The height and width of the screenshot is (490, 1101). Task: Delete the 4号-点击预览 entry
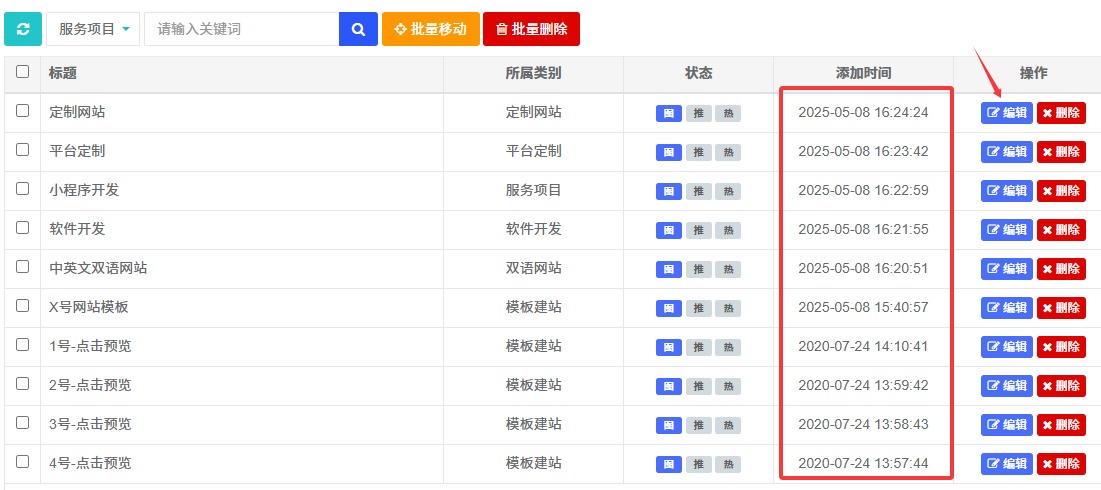coord(1061,464)
